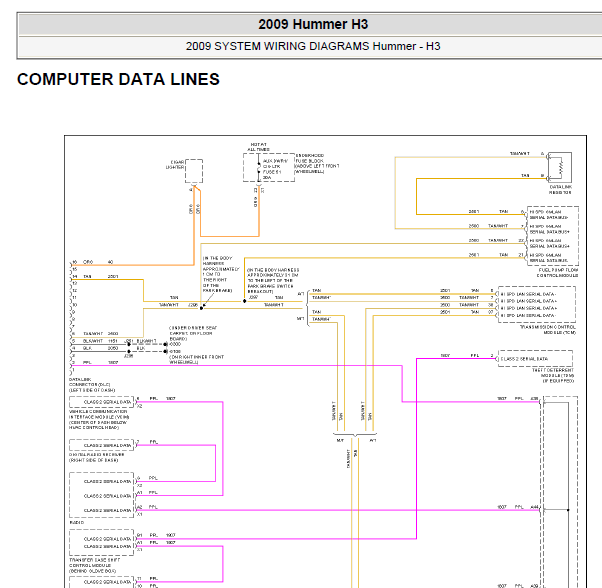This screenshot has width=602, height=588.
Task: Click the "CLASS 2 SERIAL DATA" box of Digital Radio Receiver
Action: pos(101,445)
